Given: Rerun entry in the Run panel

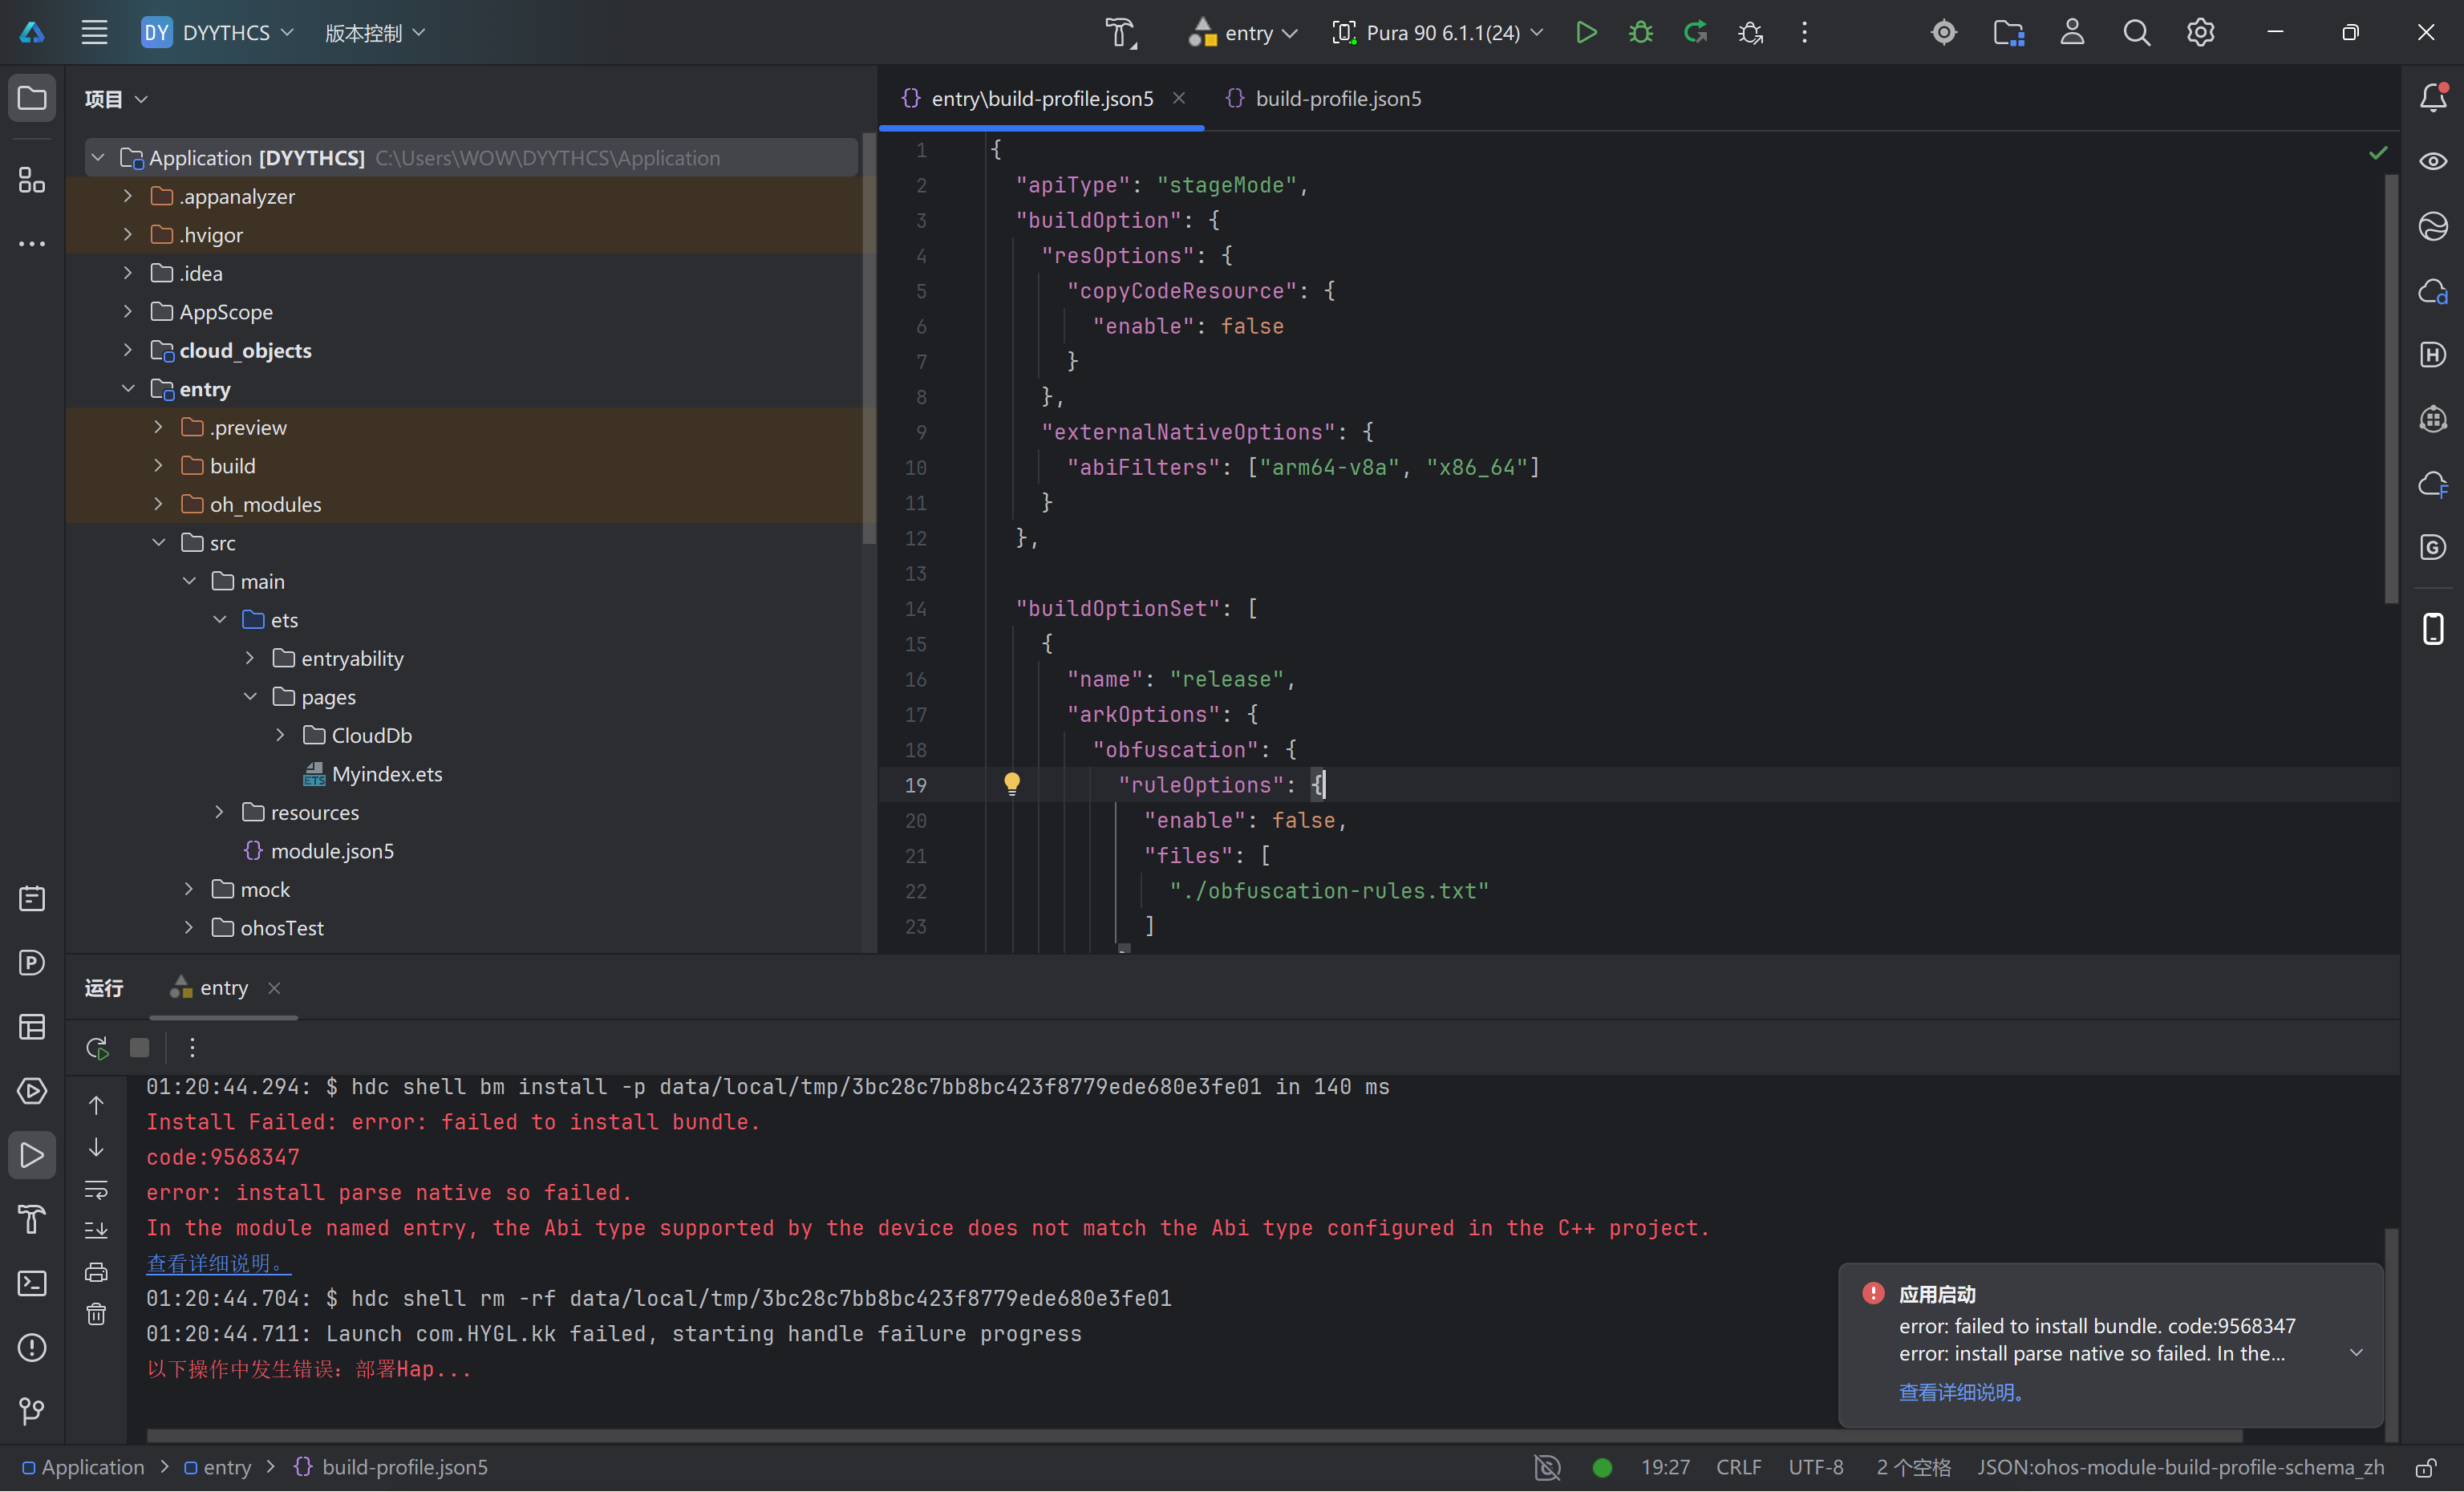Looking at the screenshot, I should point(97,1047).
